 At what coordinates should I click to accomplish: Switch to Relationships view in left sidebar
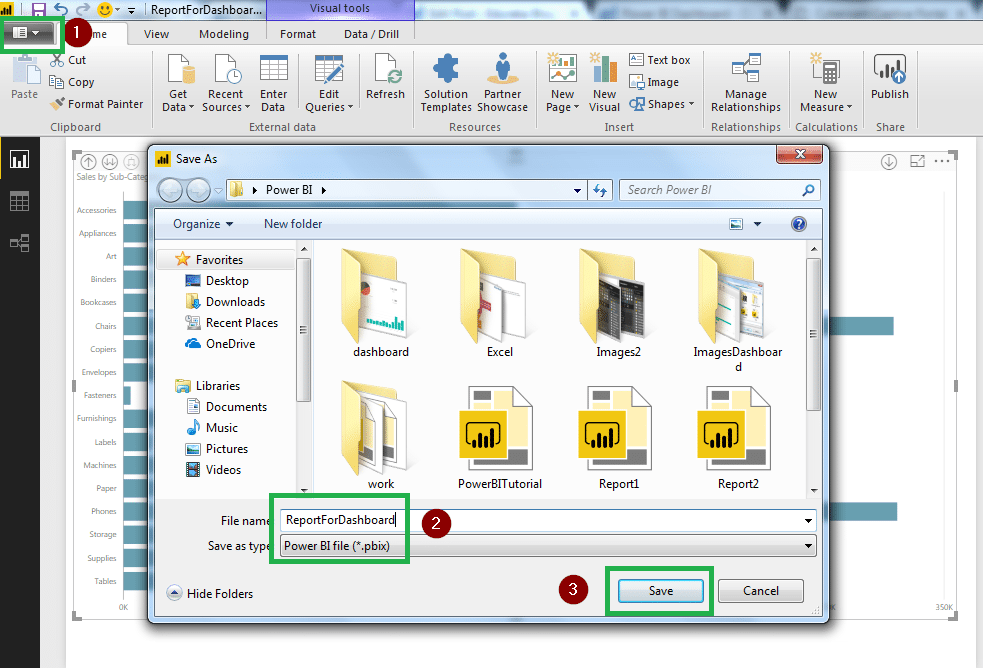19,243
